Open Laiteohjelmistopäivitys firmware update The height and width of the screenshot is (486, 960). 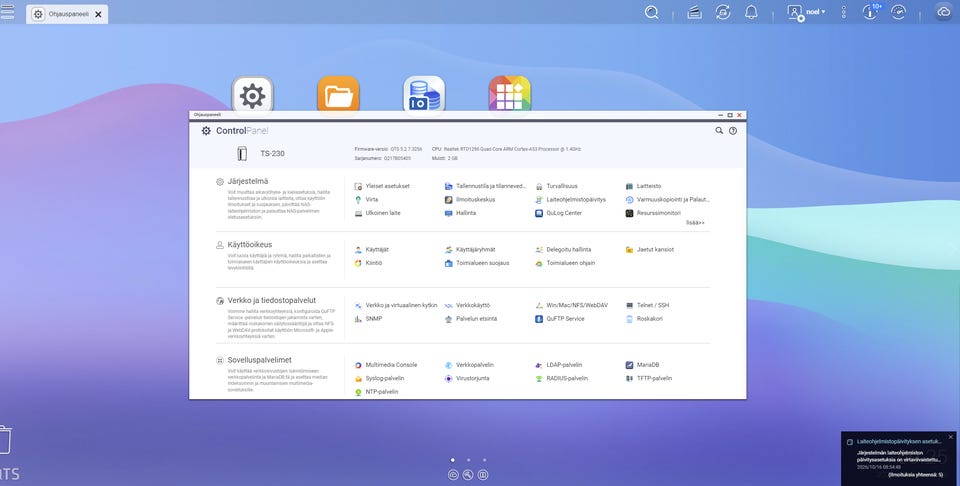pyautogui.click(x=571, y=200)
